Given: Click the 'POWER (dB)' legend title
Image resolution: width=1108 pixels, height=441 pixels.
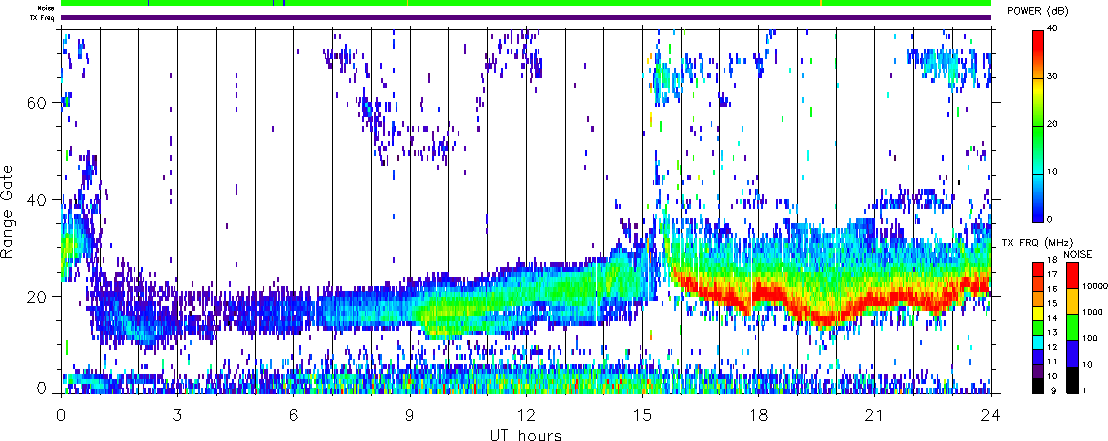Looking at the screenshot, I should pyautogui.click(x=1039, y=11).
